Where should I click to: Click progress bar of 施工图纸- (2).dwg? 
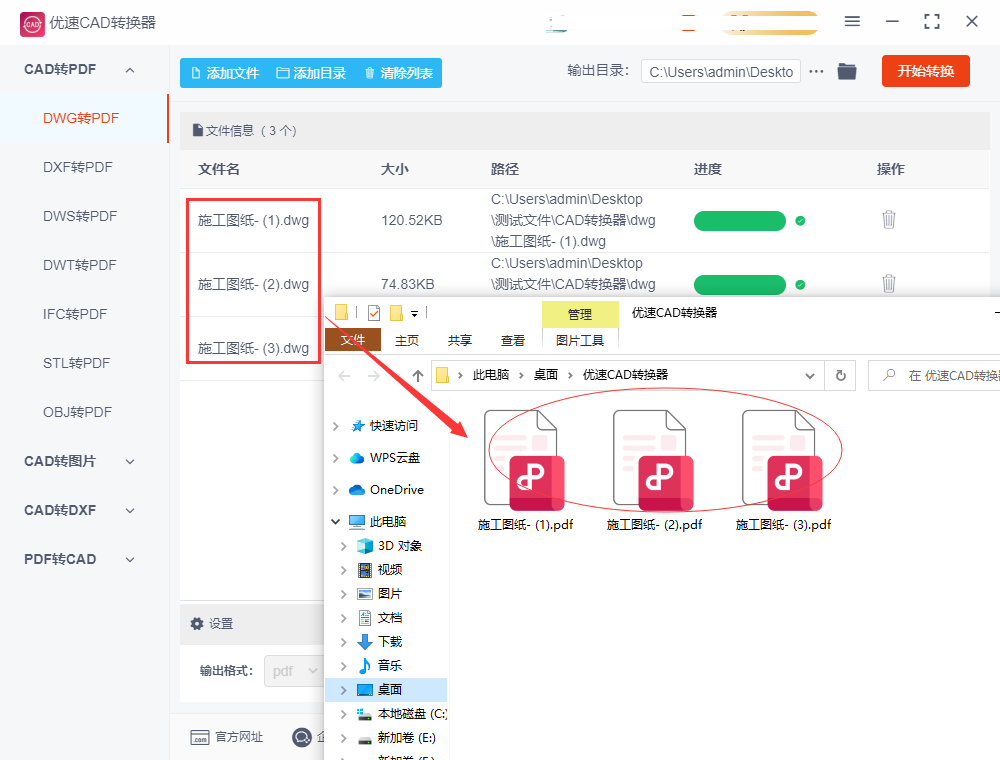point(739,284)
